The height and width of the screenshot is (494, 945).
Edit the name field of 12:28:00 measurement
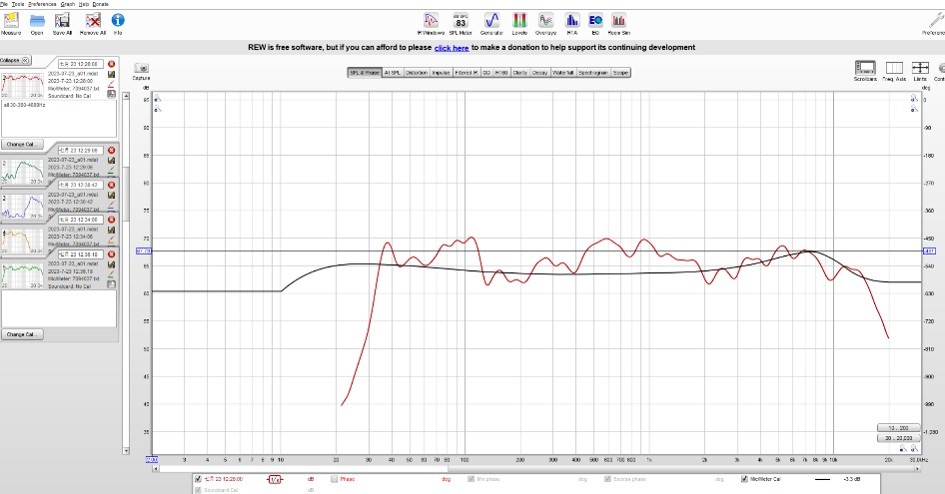point(81,64)
